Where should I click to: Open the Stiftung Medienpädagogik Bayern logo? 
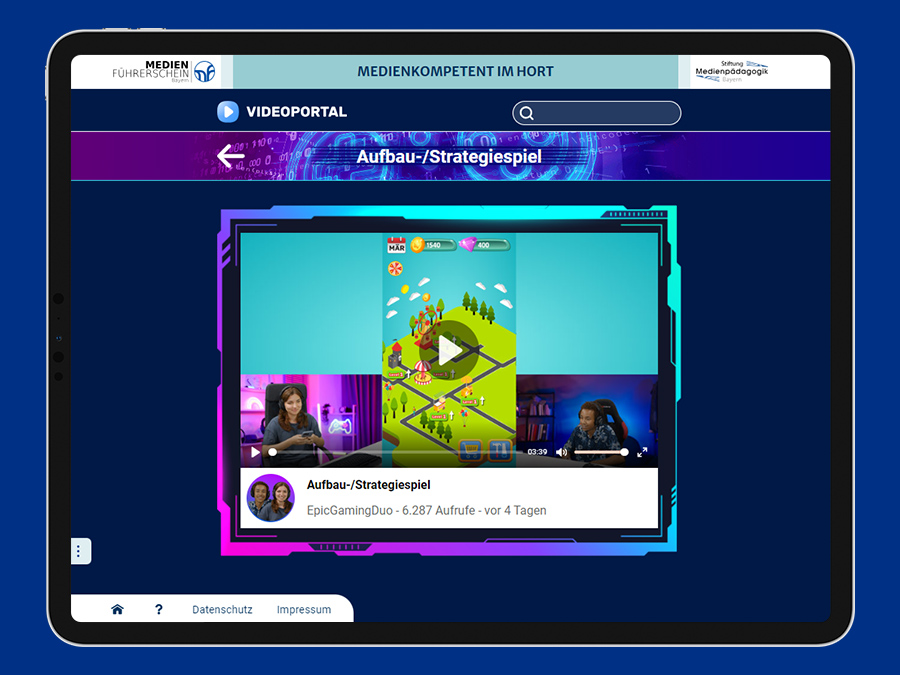[731, 71]
